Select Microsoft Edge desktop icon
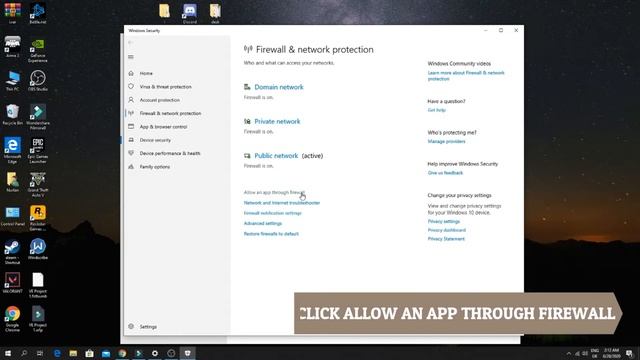640x360 pixels. point(12,150)
